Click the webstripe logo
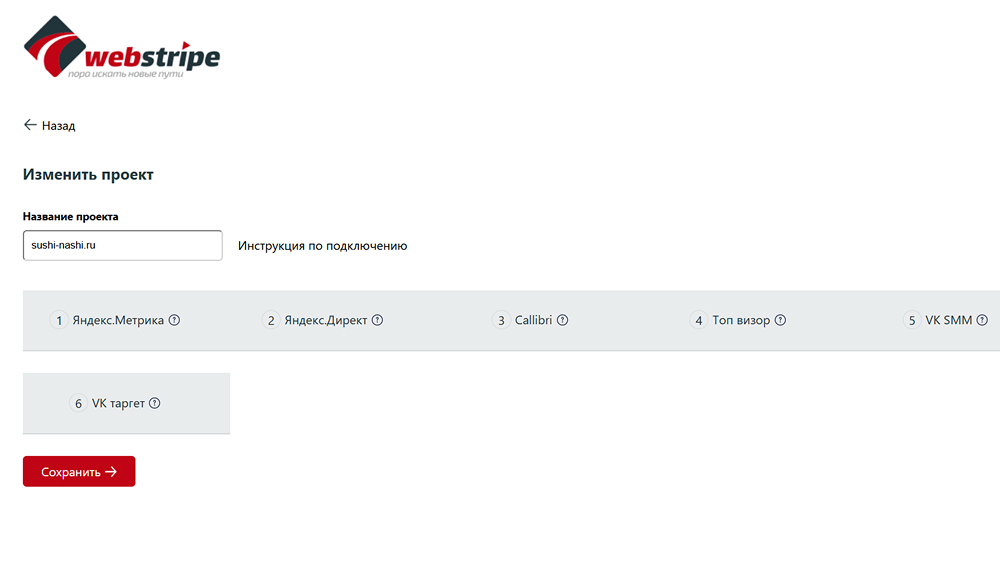 tap(122, 47)
